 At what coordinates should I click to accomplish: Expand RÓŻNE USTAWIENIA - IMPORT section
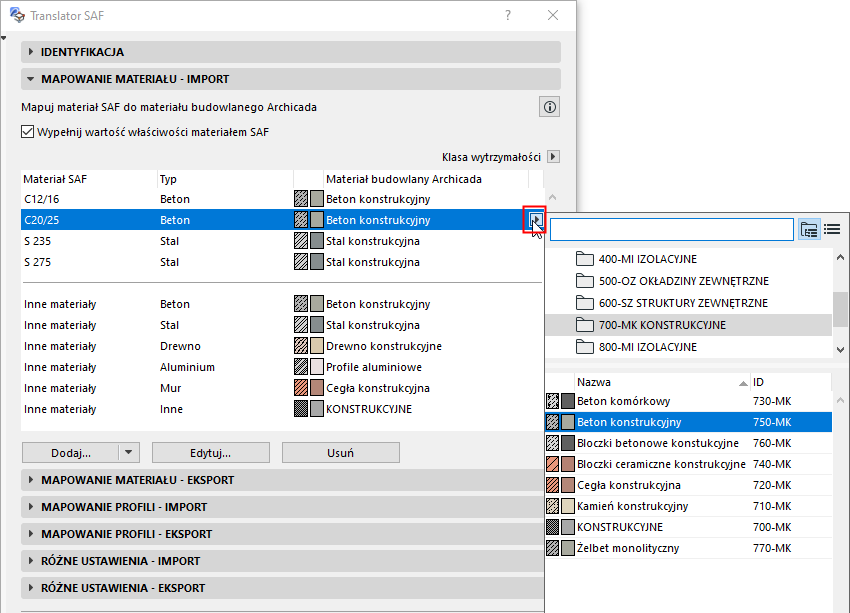click(282, 561)
